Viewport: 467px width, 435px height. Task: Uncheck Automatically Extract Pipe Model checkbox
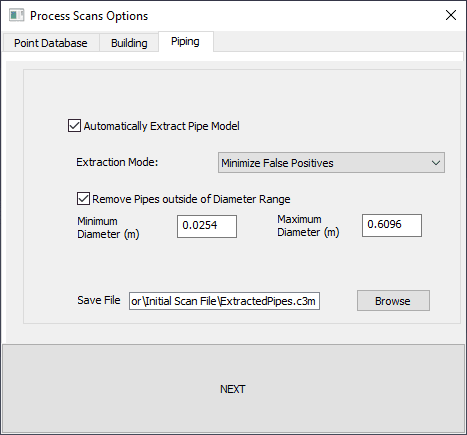tap(74, 126)
